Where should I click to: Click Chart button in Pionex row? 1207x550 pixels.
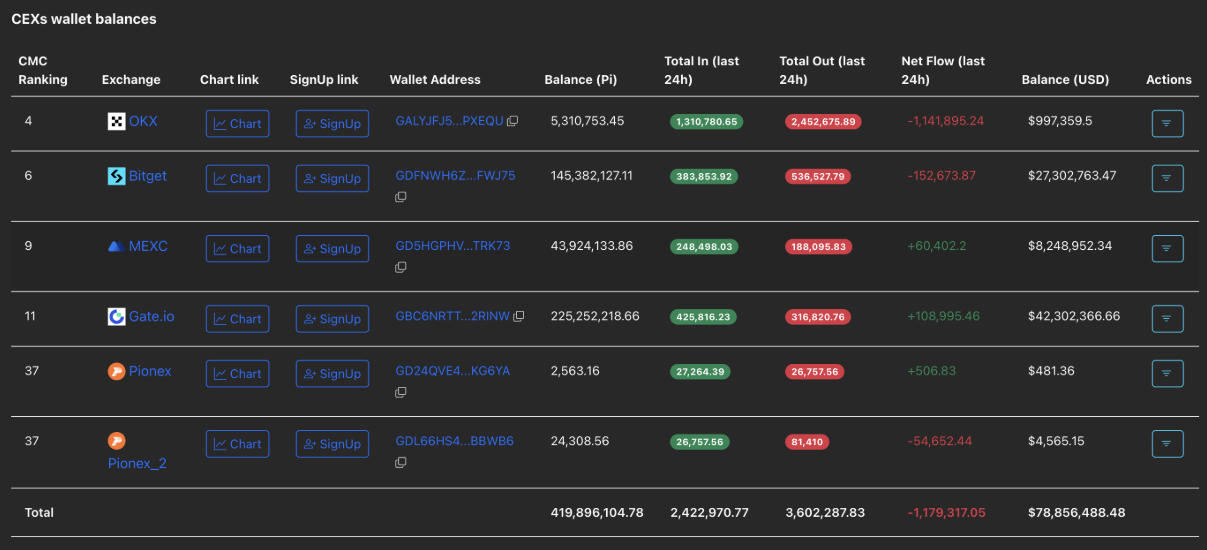click(x=237, y=373)
